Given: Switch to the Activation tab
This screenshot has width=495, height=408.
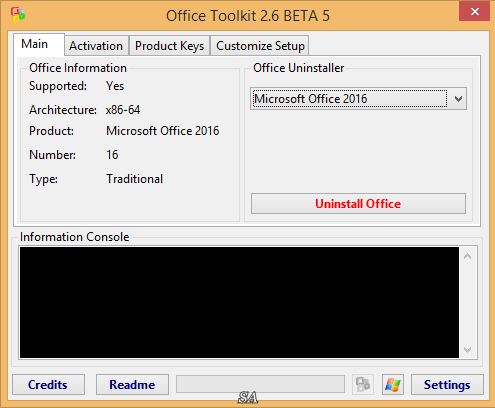Looking at the screenshot, I should [x=96, y=46].
